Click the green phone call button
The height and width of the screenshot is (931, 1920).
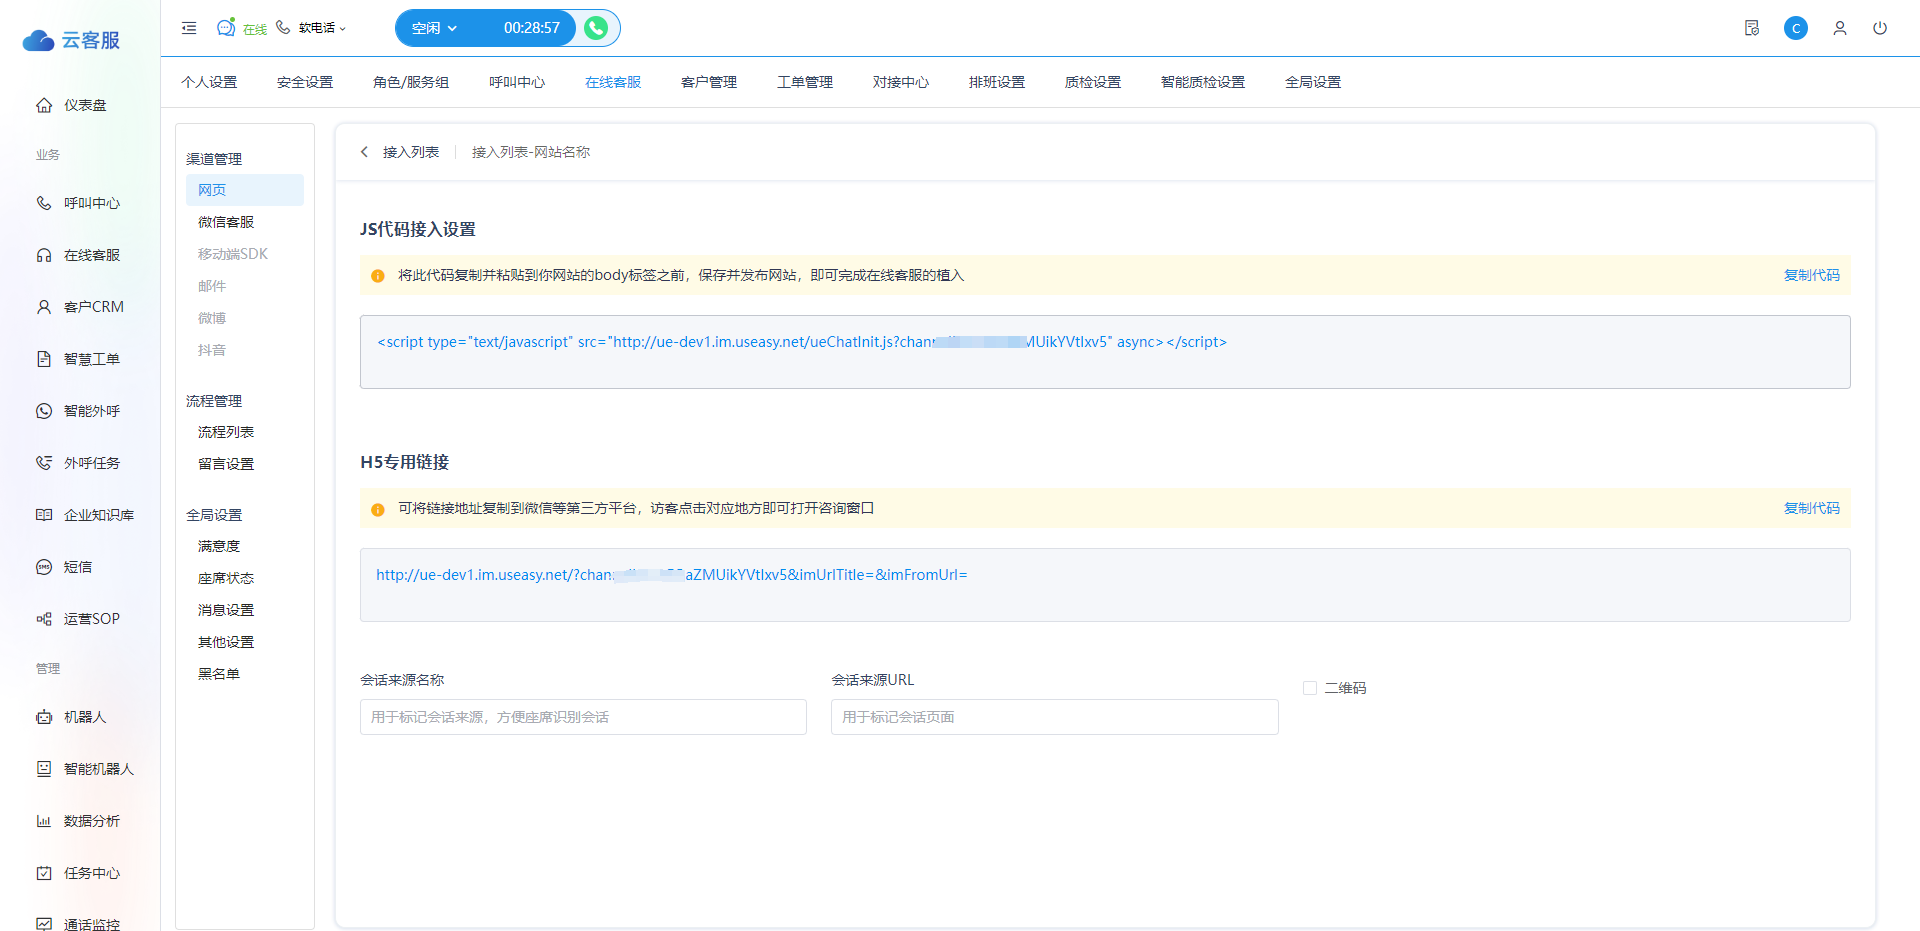[596, 28]
